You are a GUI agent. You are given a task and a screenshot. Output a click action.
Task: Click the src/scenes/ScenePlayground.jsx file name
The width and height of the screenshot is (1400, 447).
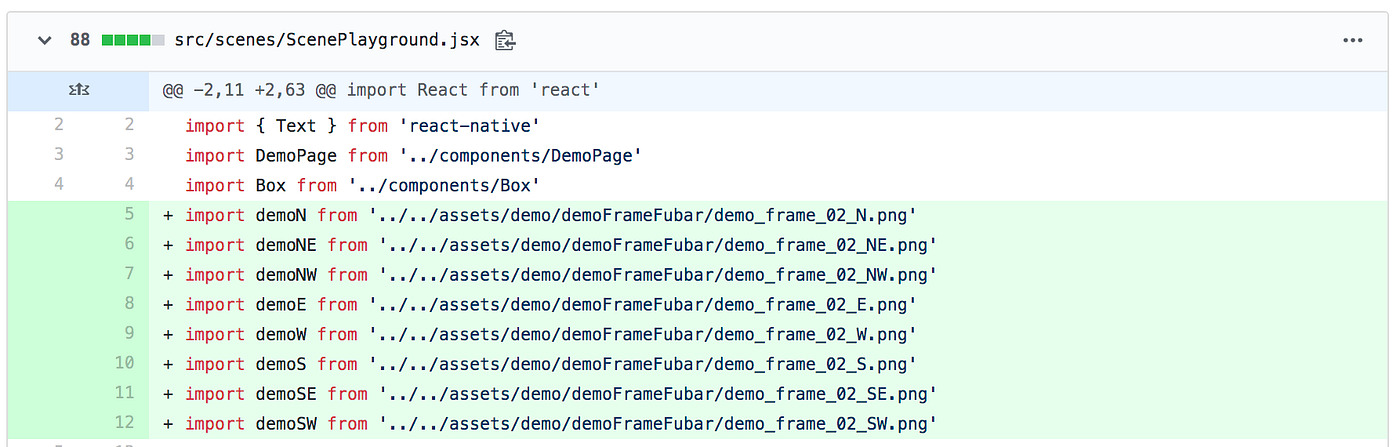tap(327, 41)
